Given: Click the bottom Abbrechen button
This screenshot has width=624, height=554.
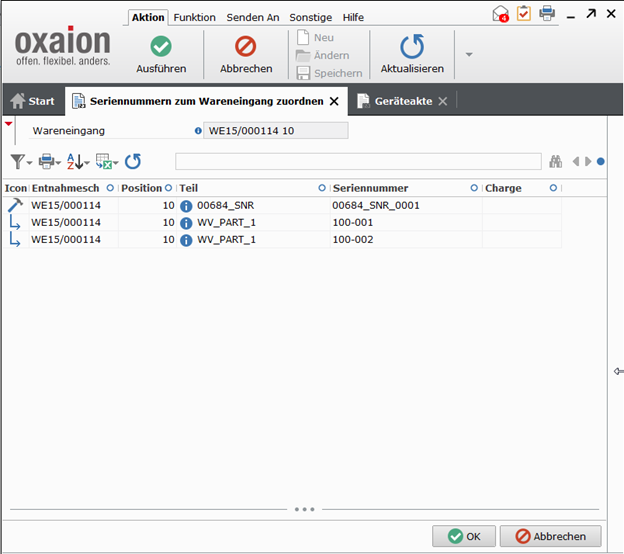Looking at the screenshot, I should tap(550, 536).
